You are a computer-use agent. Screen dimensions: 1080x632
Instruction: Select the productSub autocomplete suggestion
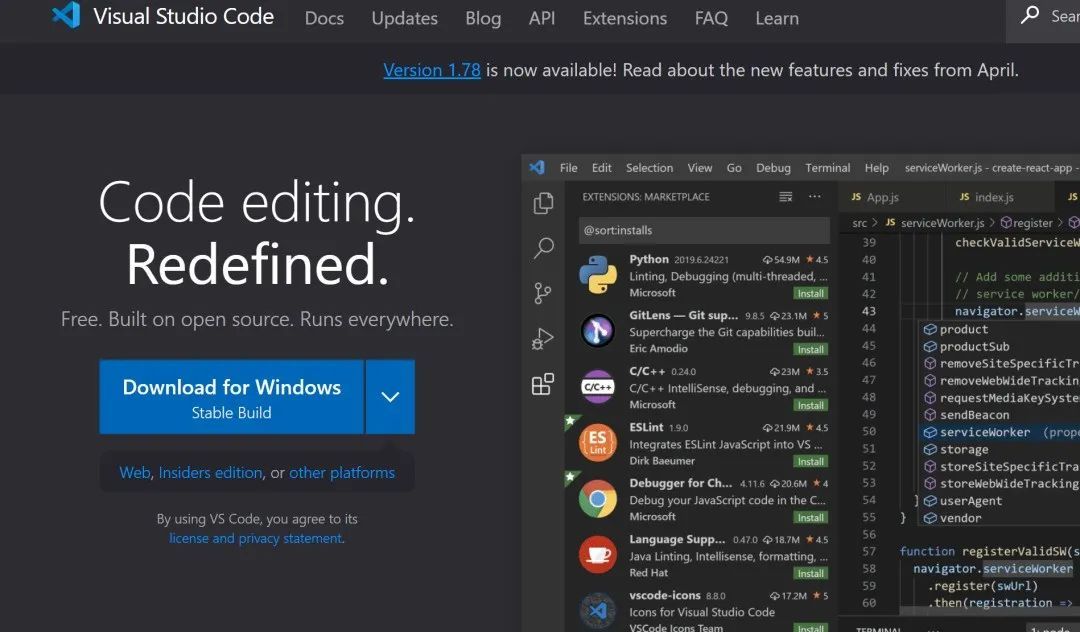click(974, 346)
